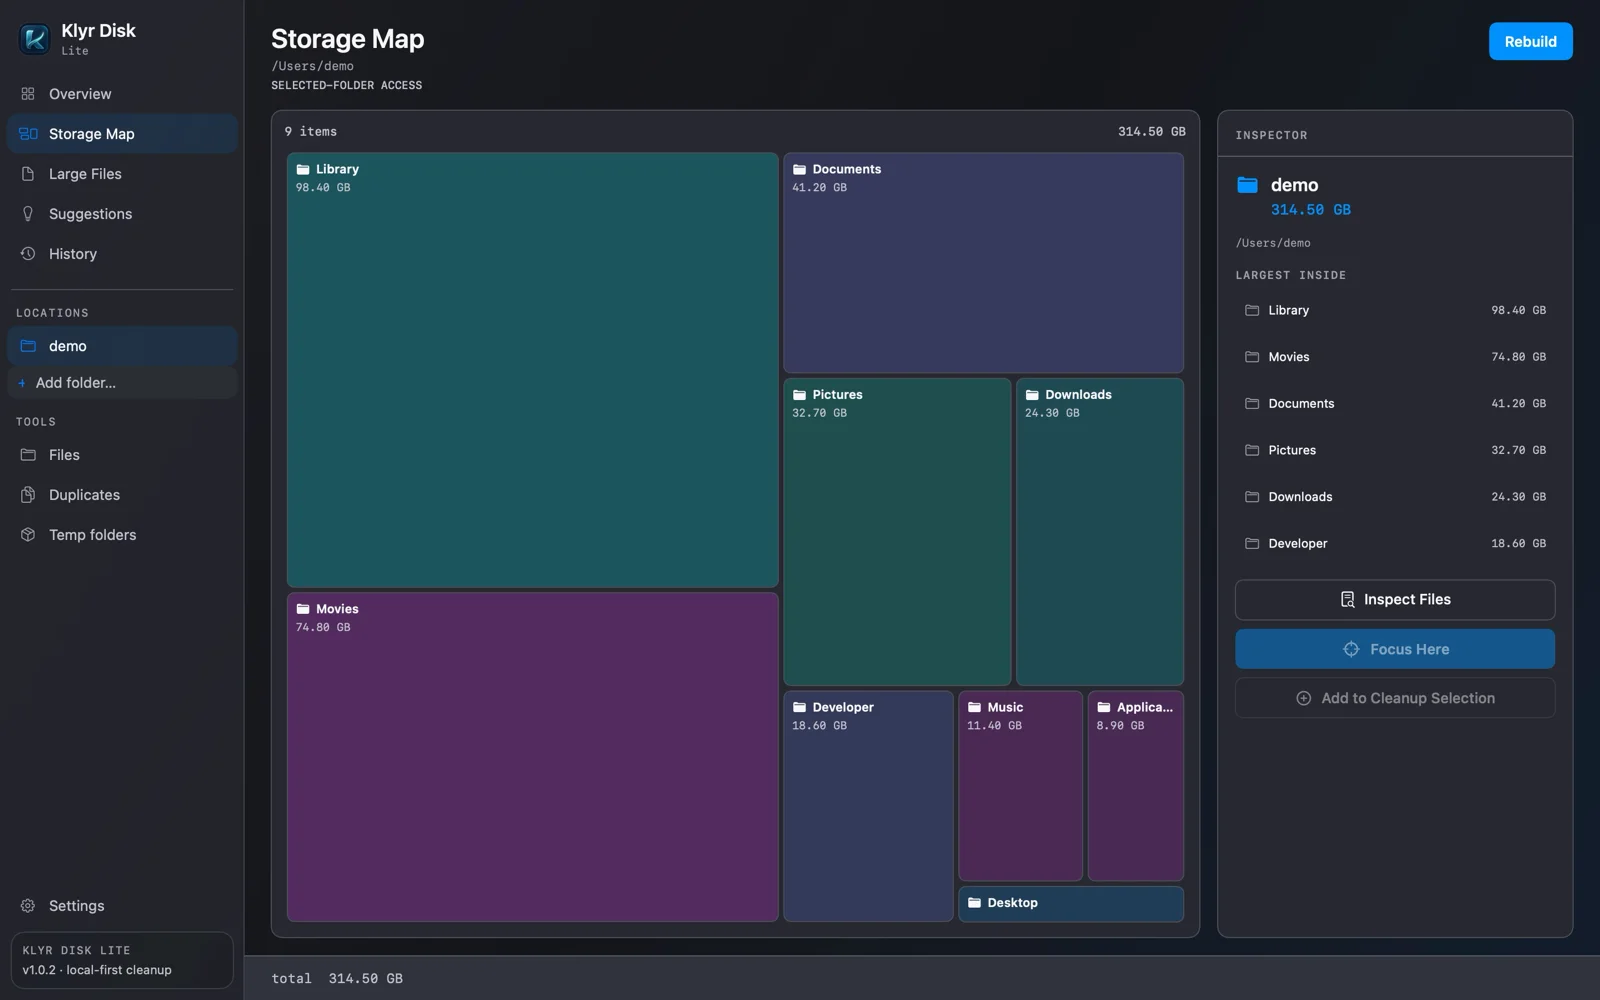1600x1000 pixels.
Task: Select the Library block in the treemap
Action: [x=532, y=370]
